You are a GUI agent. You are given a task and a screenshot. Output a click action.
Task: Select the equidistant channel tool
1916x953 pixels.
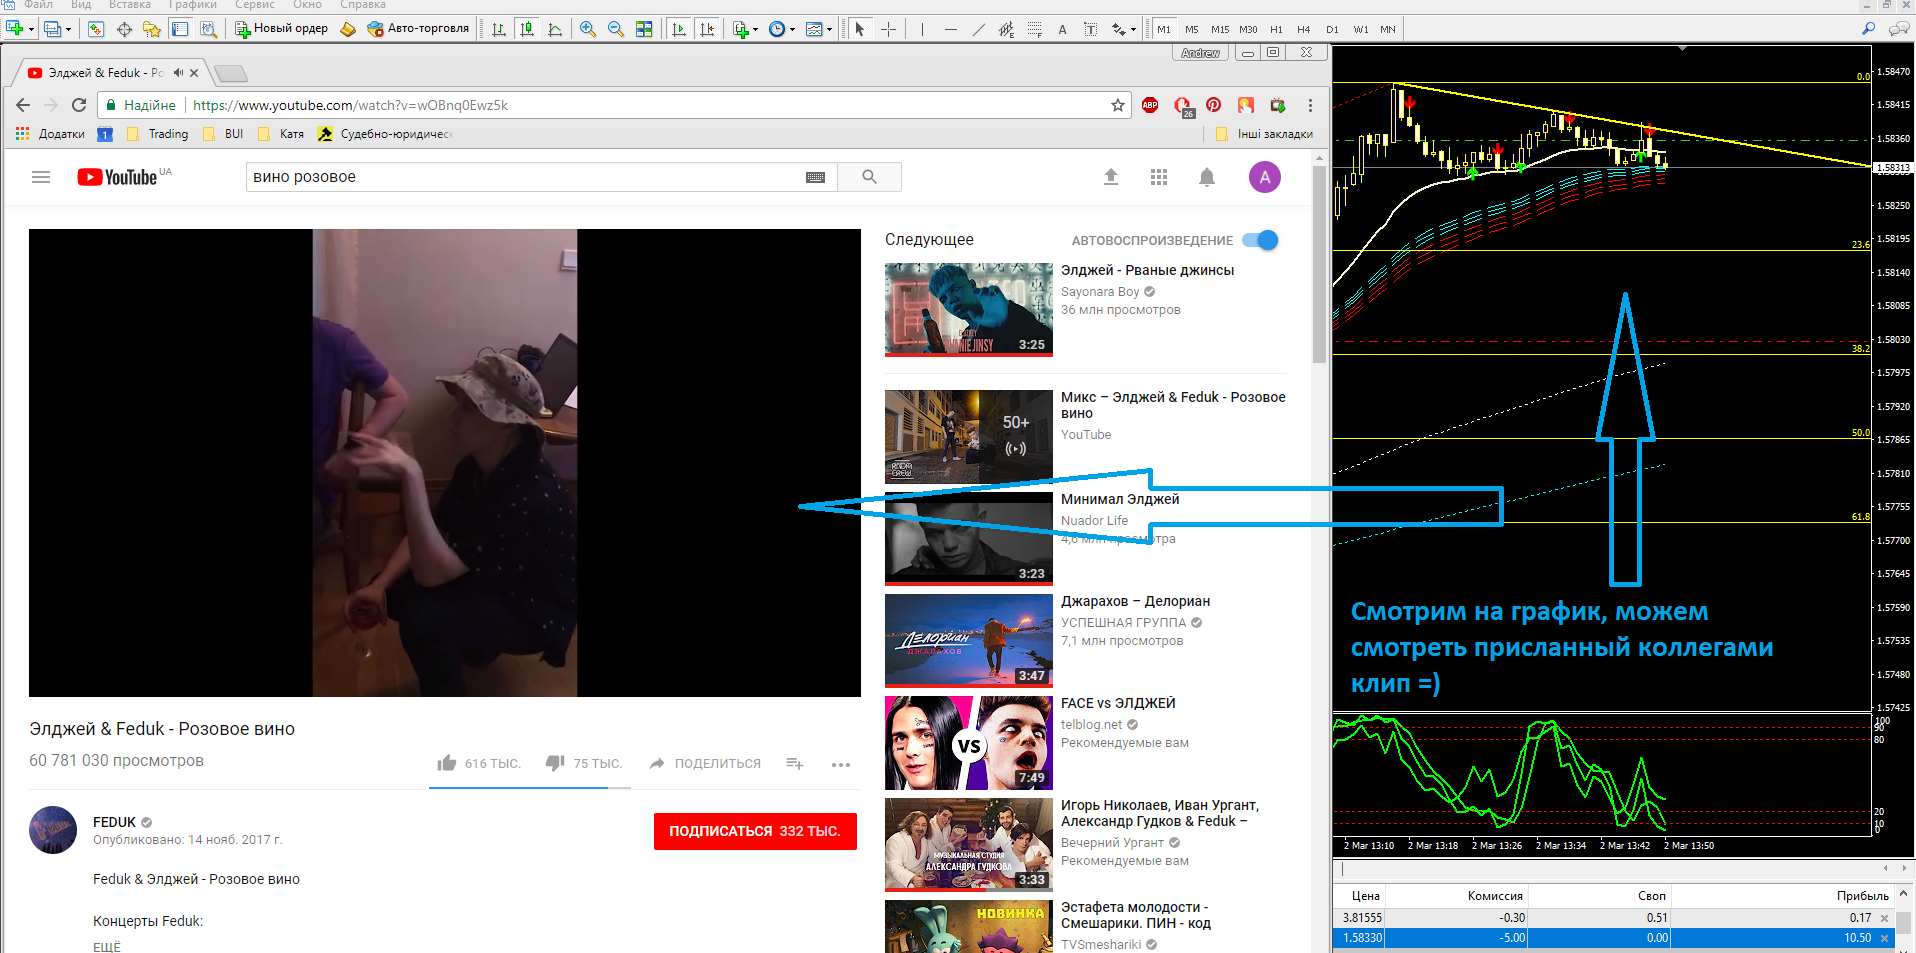click(1006, 29)
